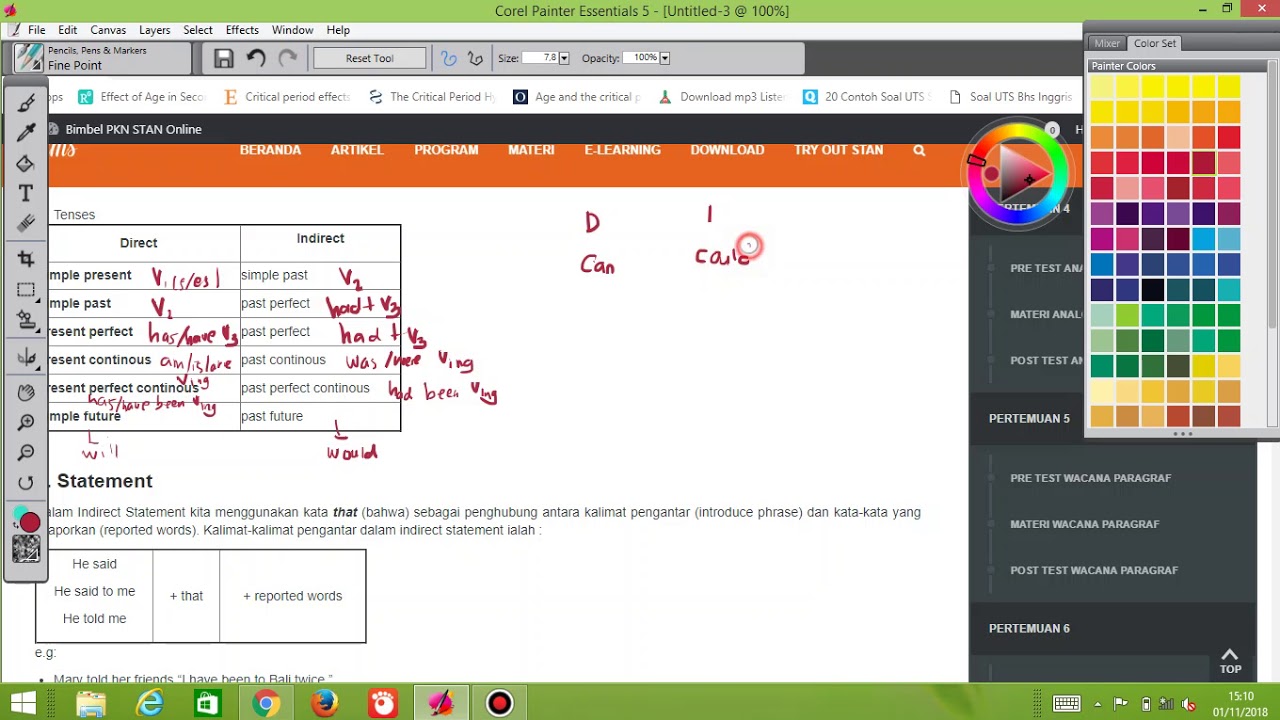Click the MATERI navigation link
This screenshot has height=720, width=1280.
pos(531,150)
